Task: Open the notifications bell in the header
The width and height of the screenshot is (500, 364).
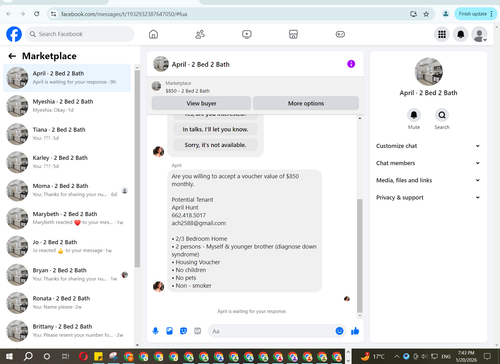Action: (x=461, y=34)
